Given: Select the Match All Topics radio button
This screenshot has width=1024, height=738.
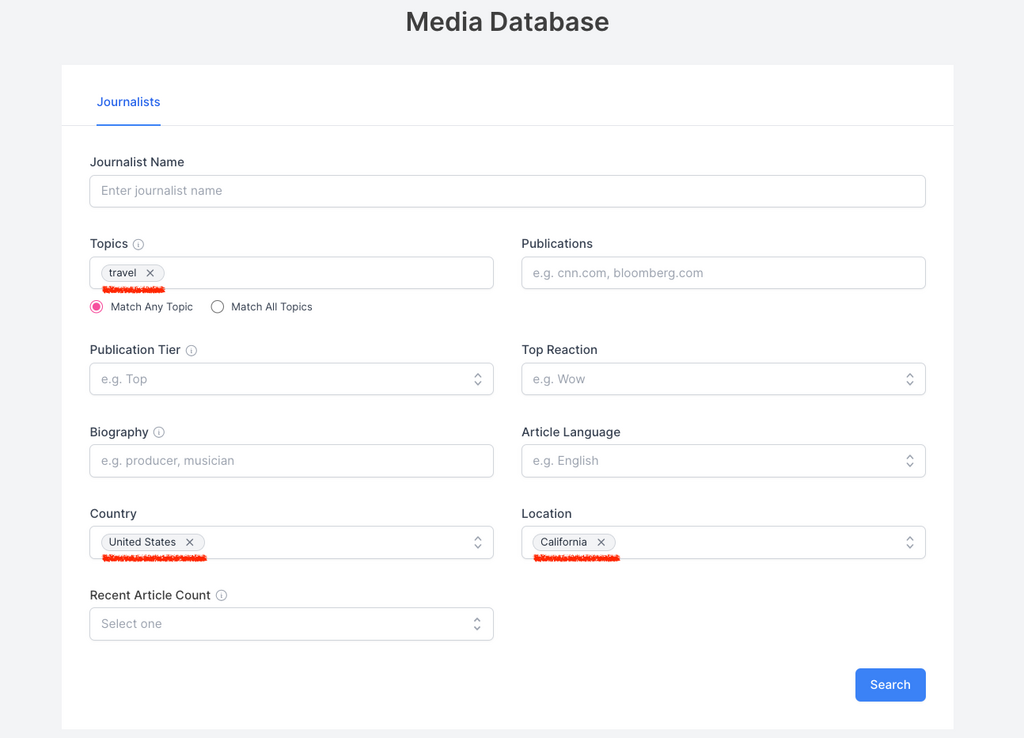Looking at the screenshot, I should point(217,307).
